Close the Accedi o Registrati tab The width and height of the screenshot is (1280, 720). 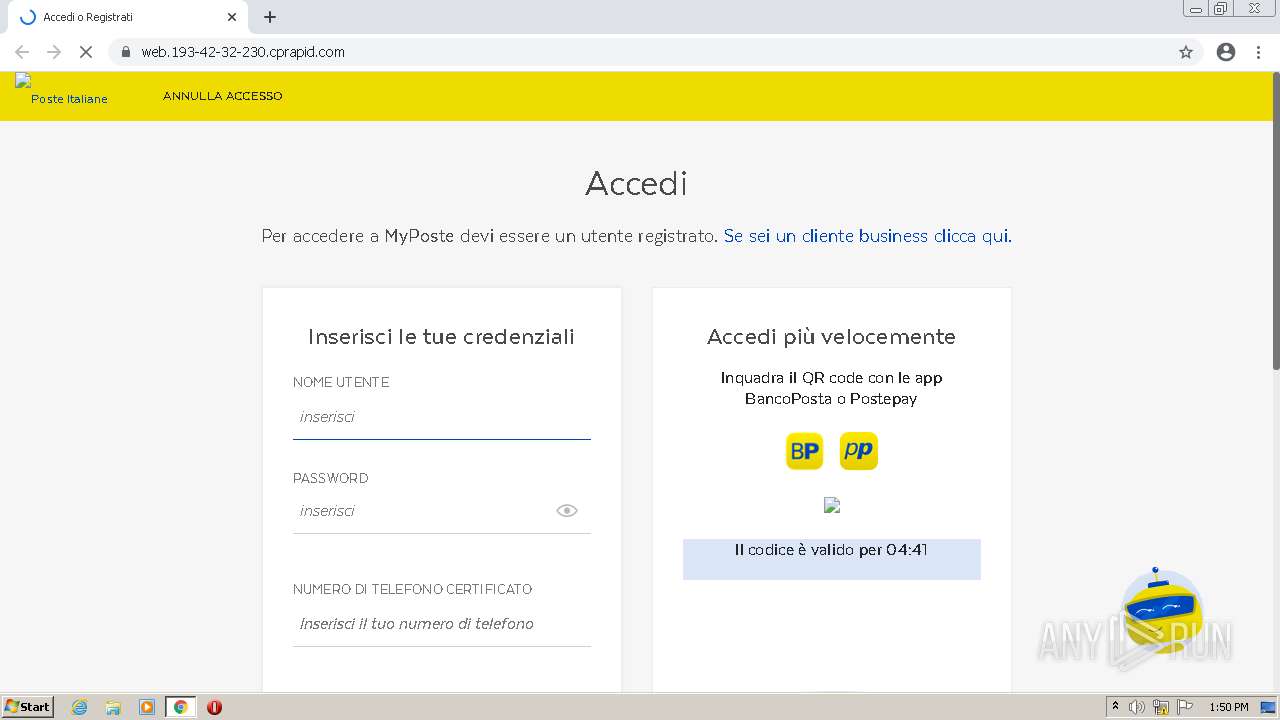232,17
